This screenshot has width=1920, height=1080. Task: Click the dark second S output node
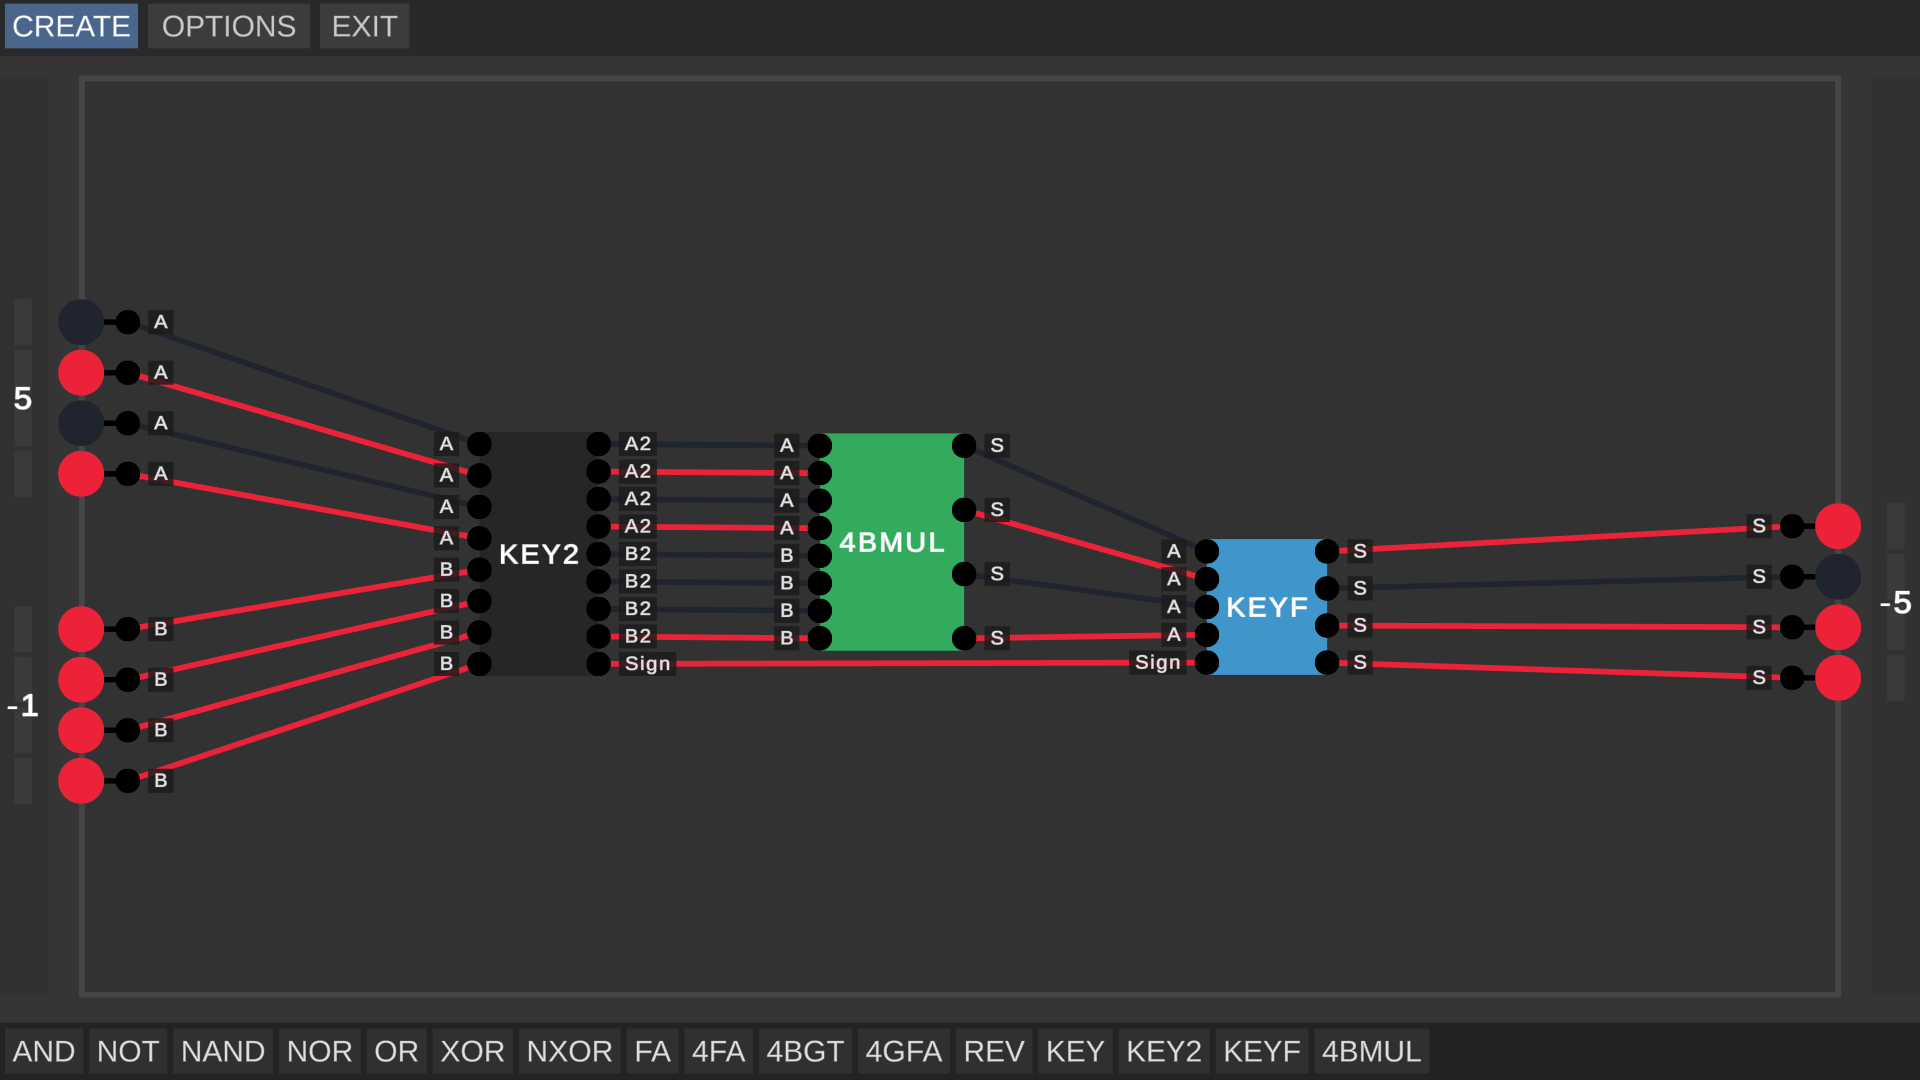[x=1837, y=577]
